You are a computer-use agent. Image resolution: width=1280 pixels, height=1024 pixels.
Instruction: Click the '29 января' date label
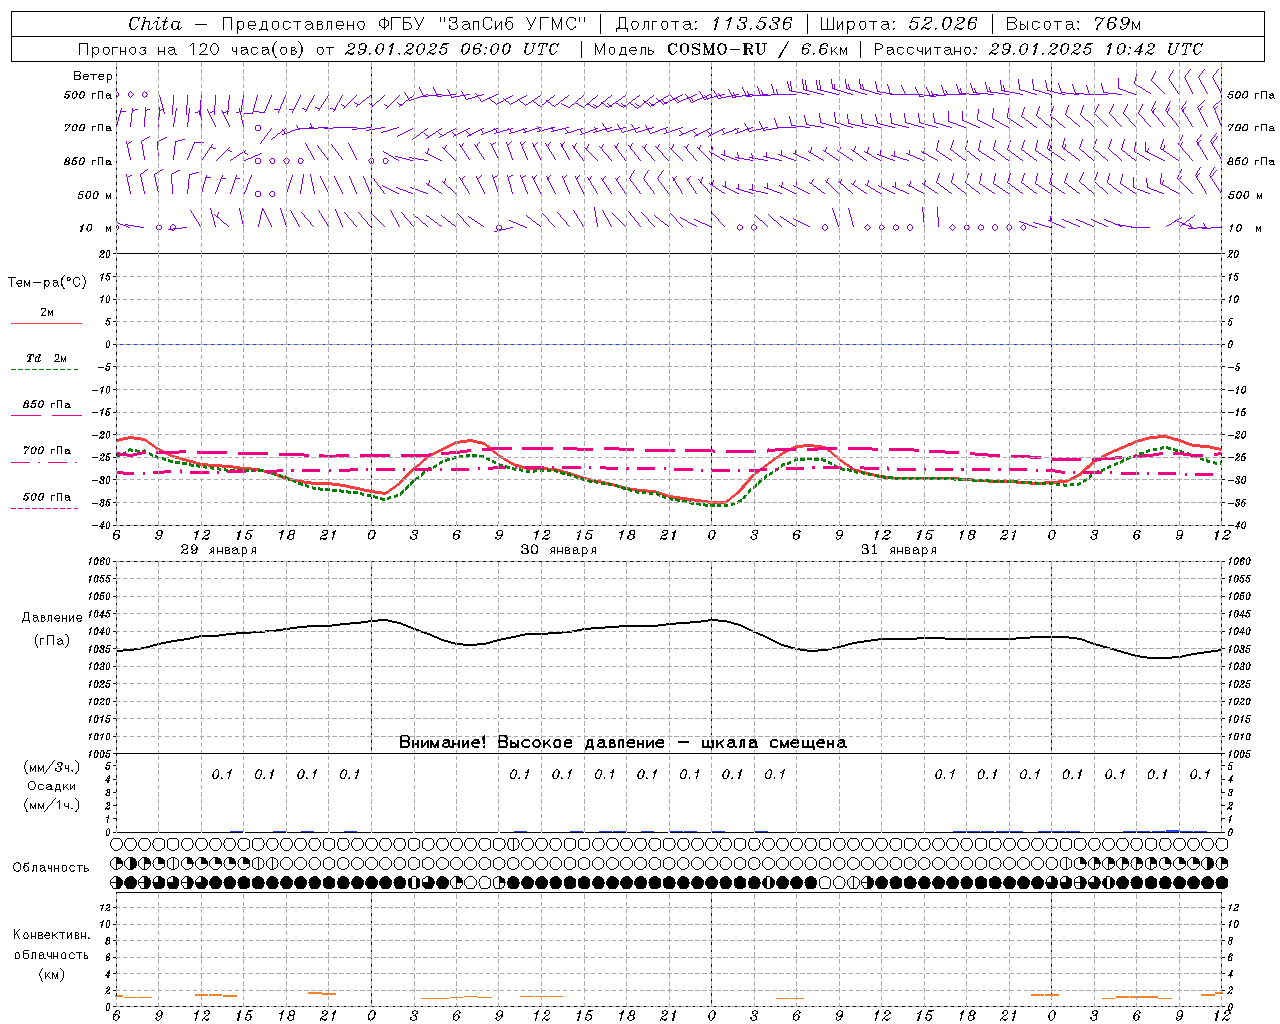click(x=219, y=550)
